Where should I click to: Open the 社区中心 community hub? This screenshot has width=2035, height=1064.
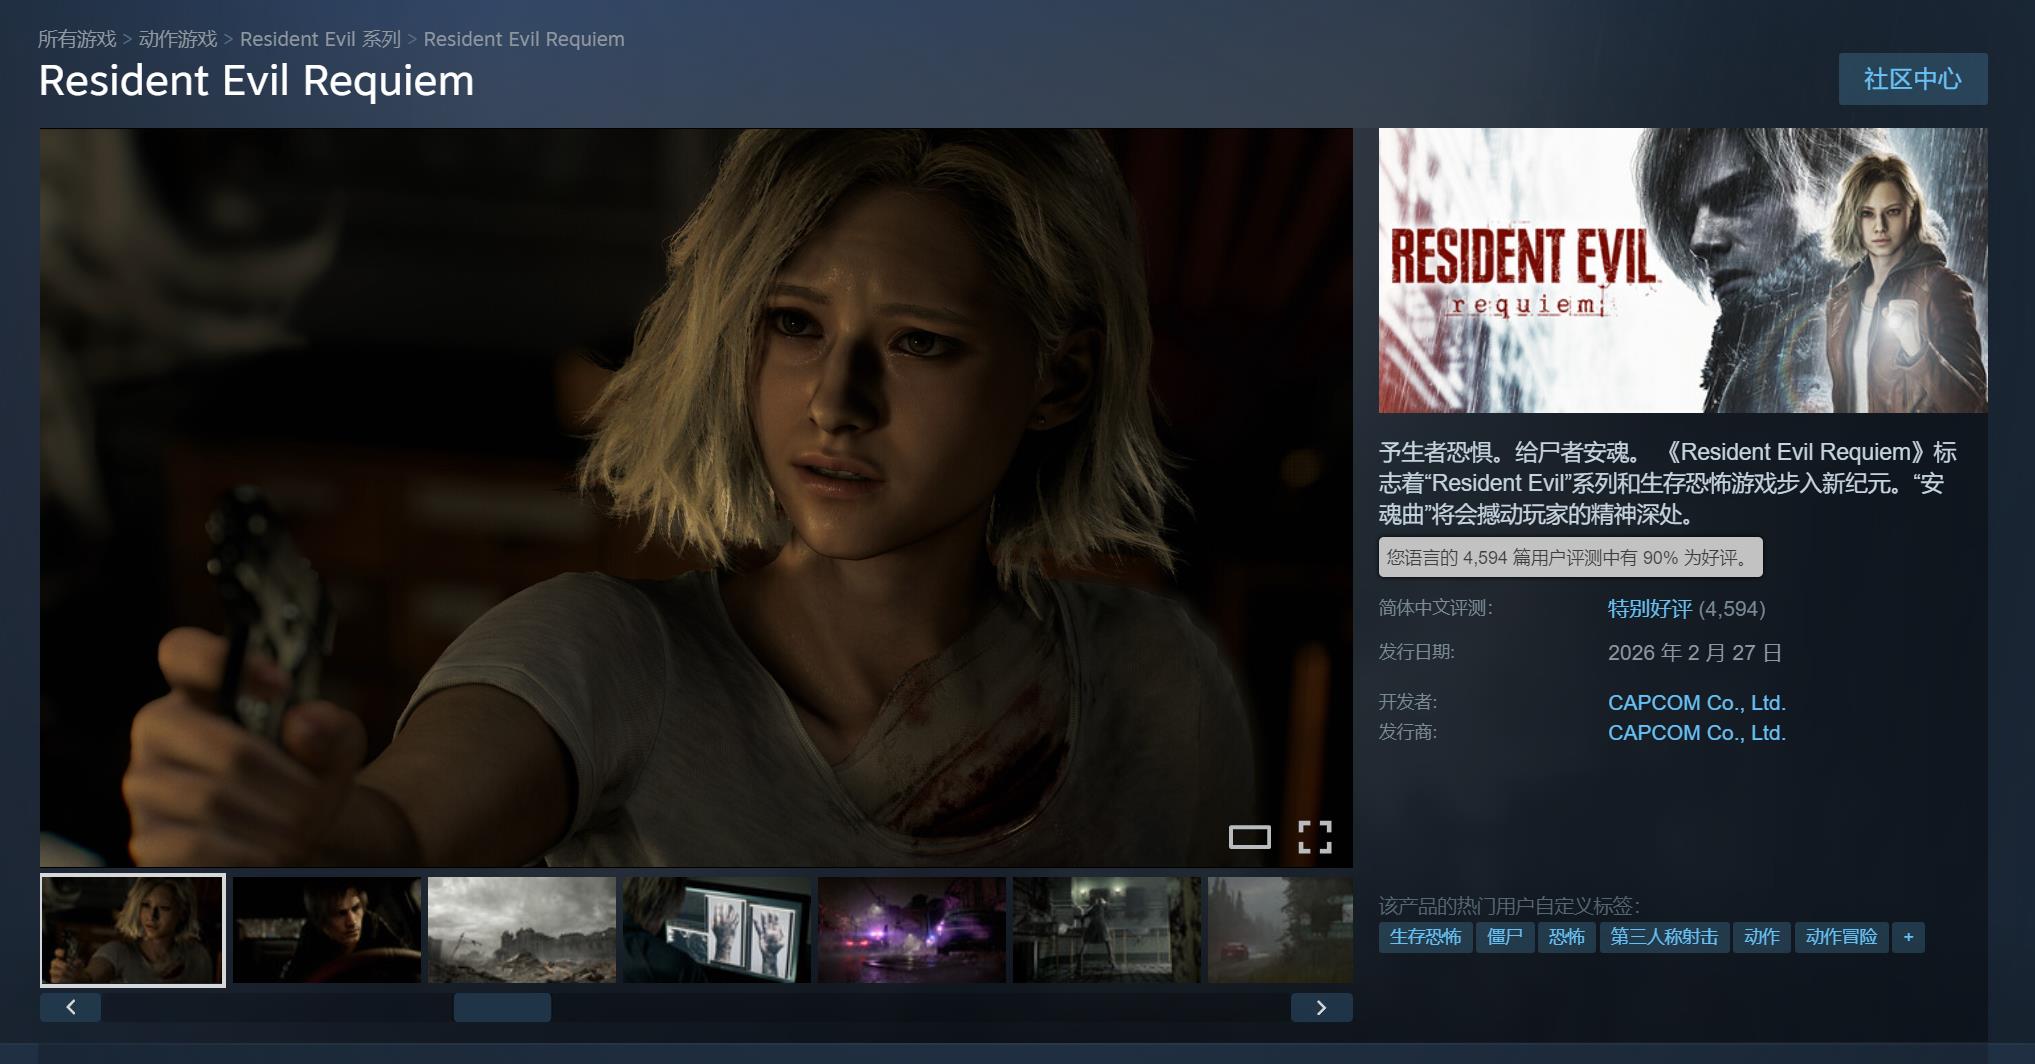point(1912,79)
